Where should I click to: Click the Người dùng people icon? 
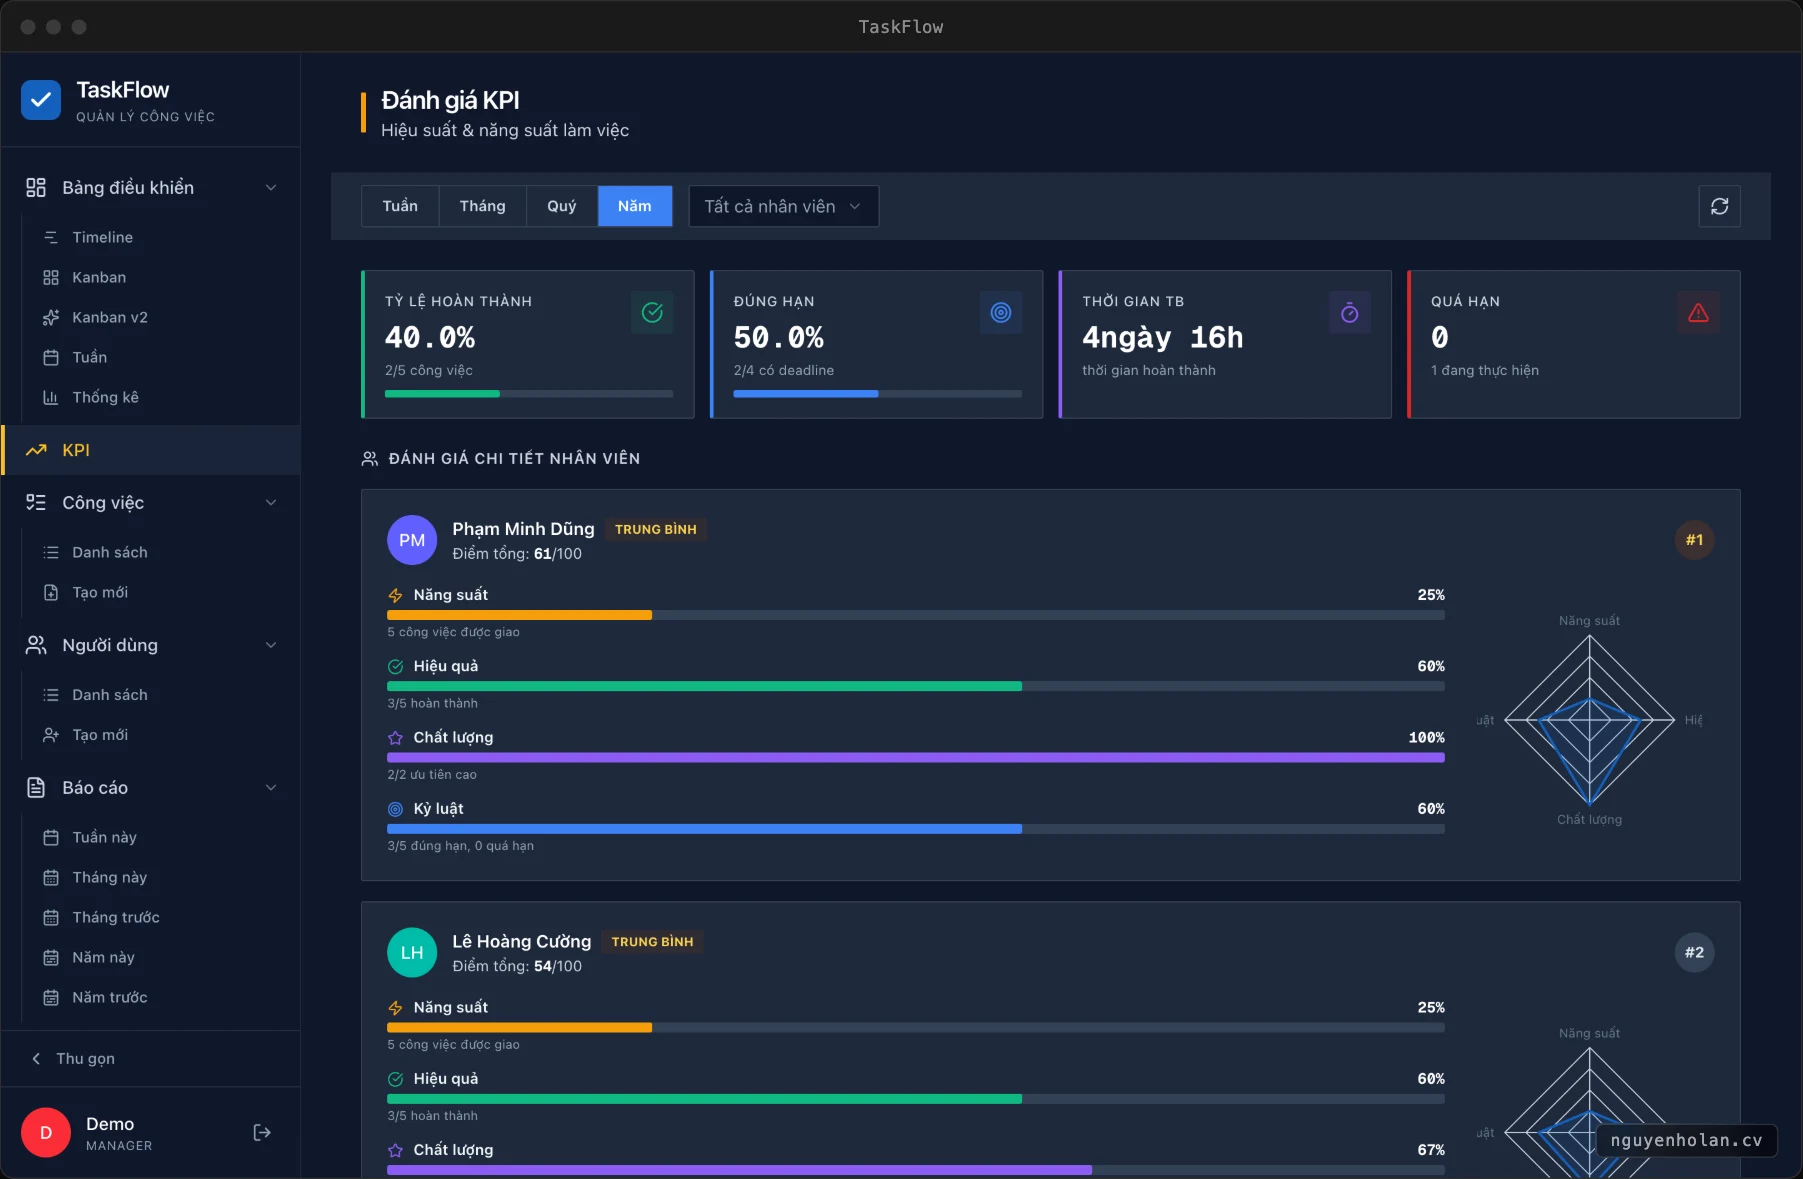coord(36,645)
